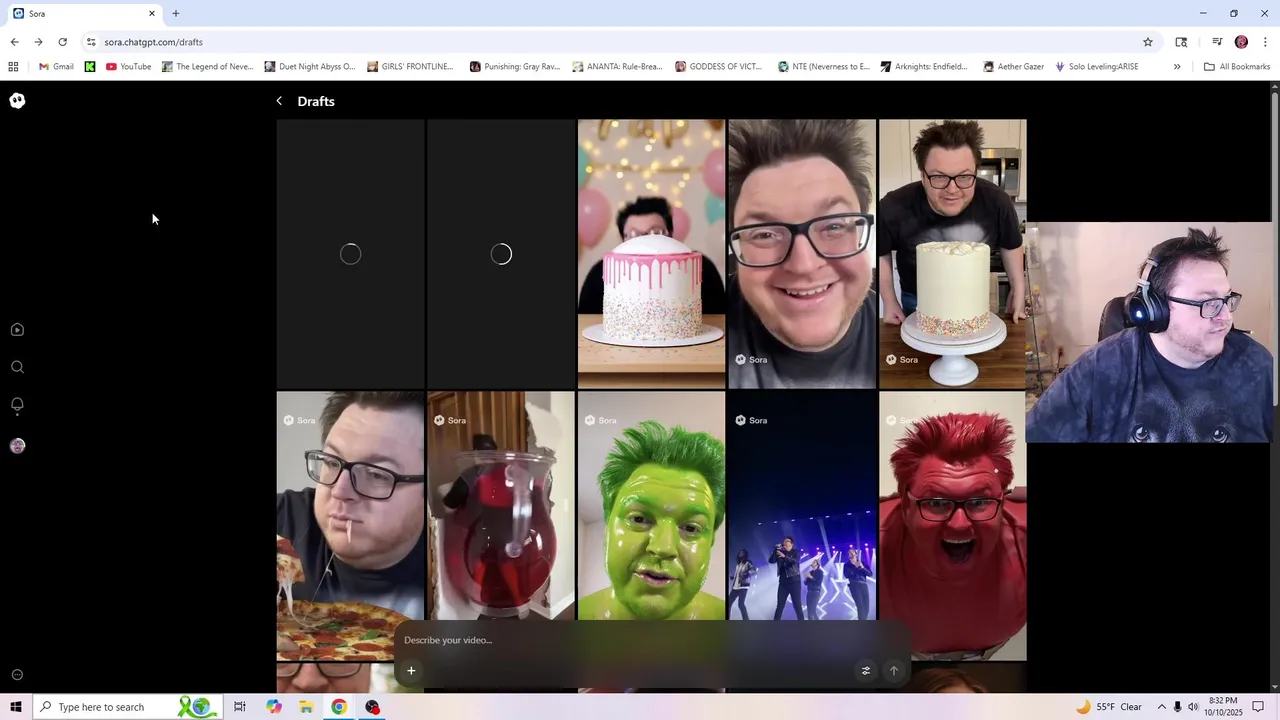Open the Windows Start menu
Image resolution: width=1280 pixels, height=720 pixels.
pos(16,707)
